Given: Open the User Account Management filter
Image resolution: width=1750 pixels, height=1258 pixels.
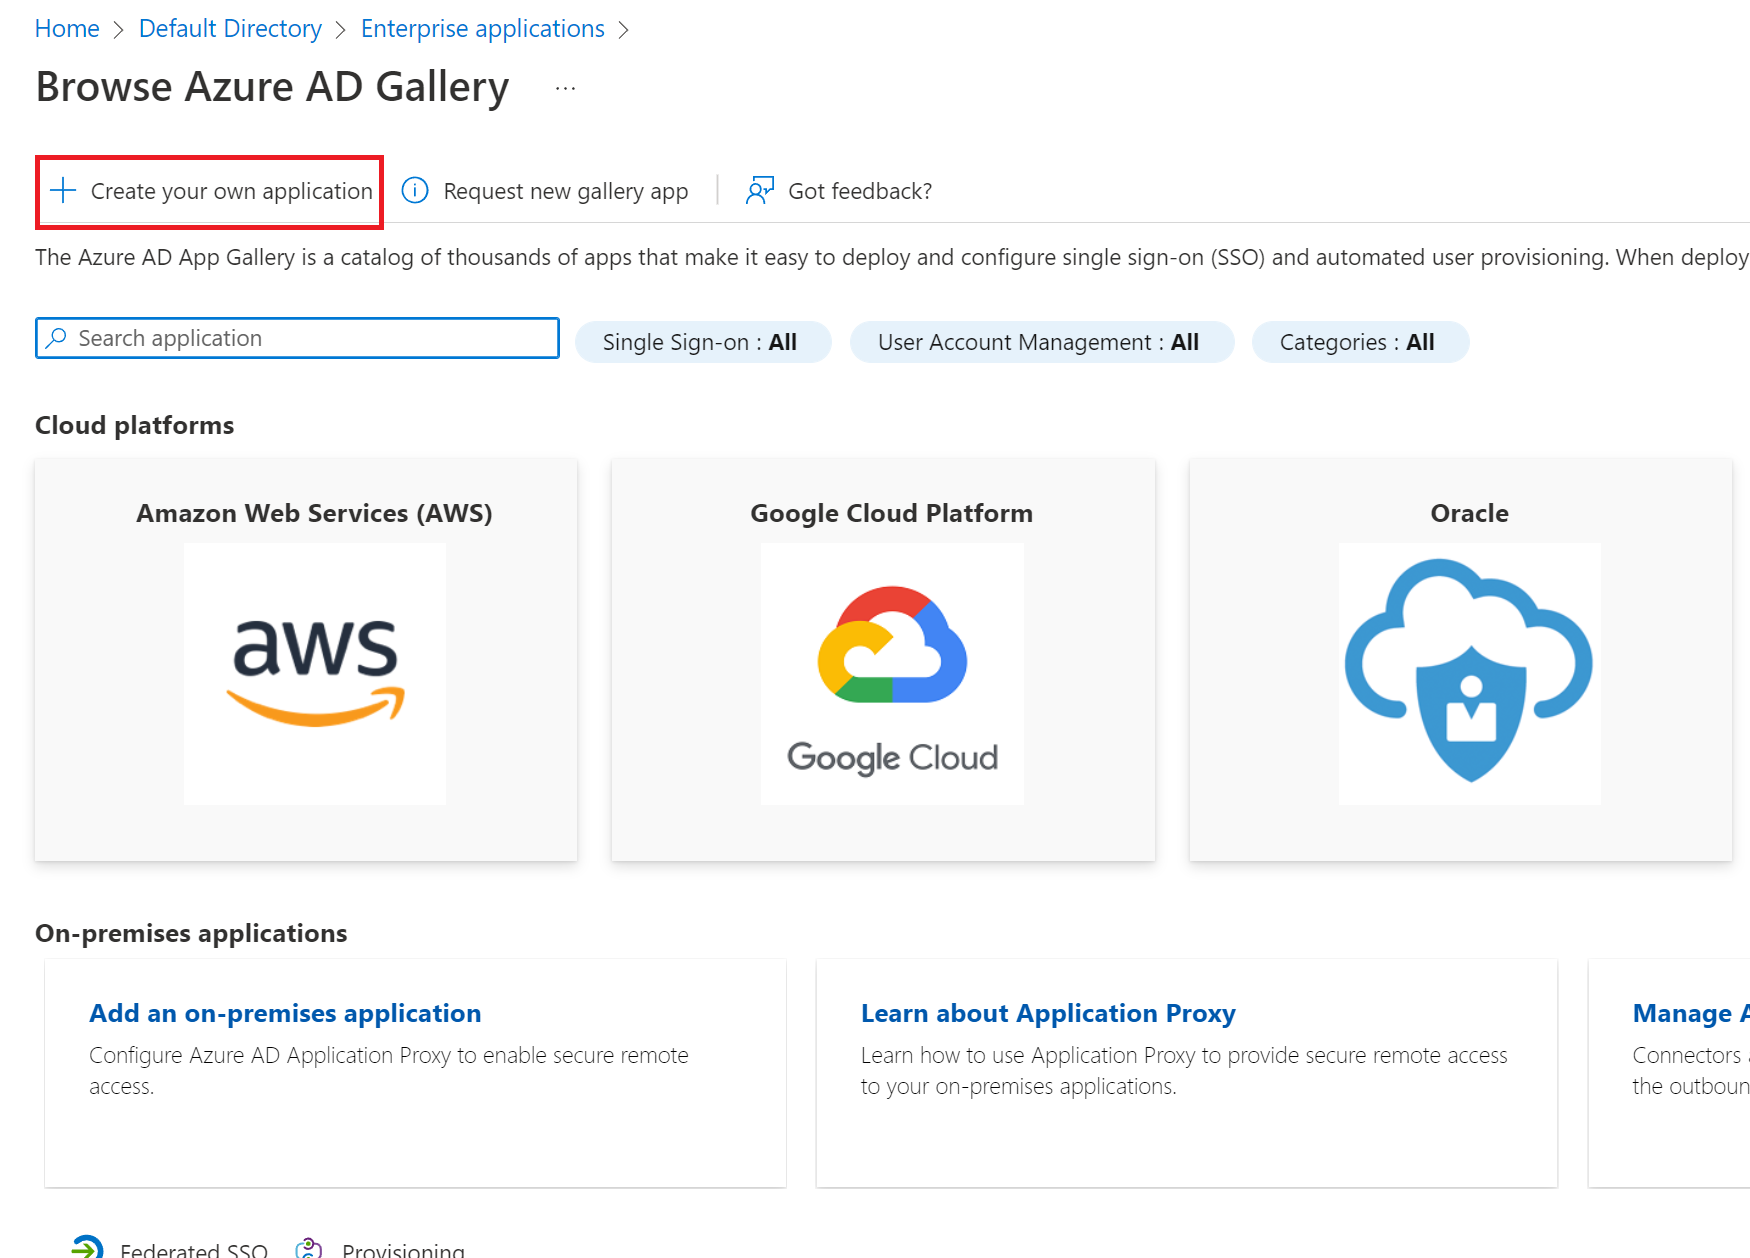Looking at the screenshot, I should point(1042,342).
